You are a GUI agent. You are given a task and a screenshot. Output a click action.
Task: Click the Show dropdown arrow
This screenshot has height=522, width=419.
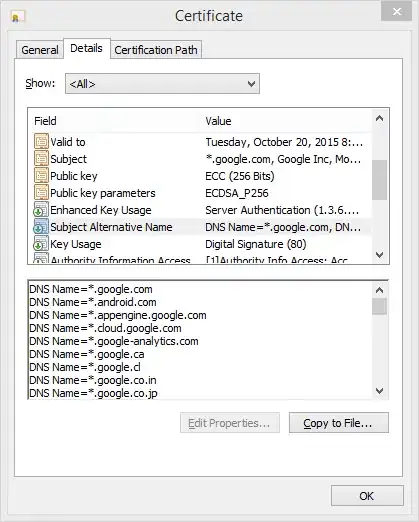[x=252, y=84]
